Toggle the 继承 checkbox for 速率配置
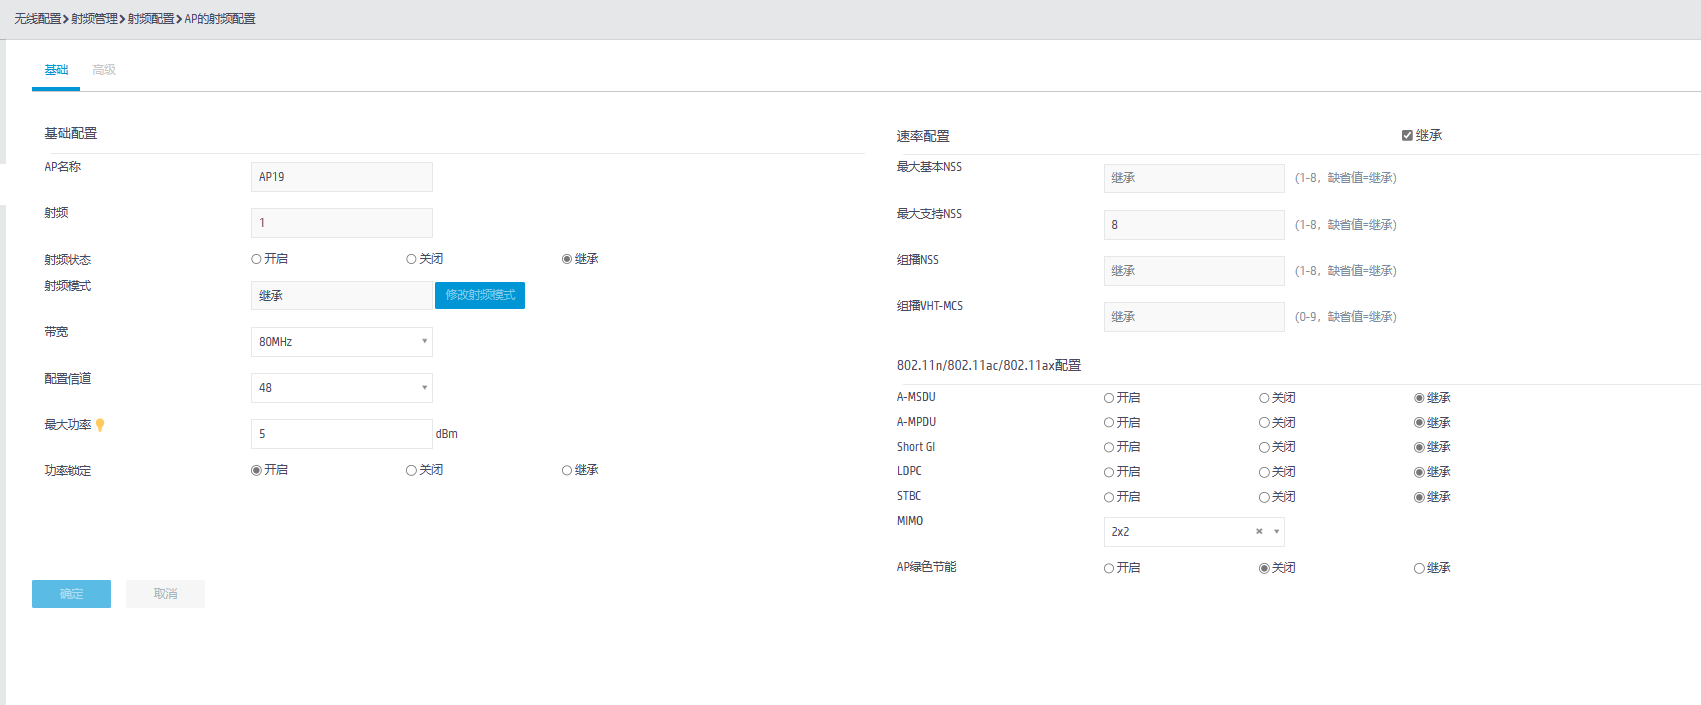Viewport: 1701px width, 705px height. click(x=1407, y=136)
